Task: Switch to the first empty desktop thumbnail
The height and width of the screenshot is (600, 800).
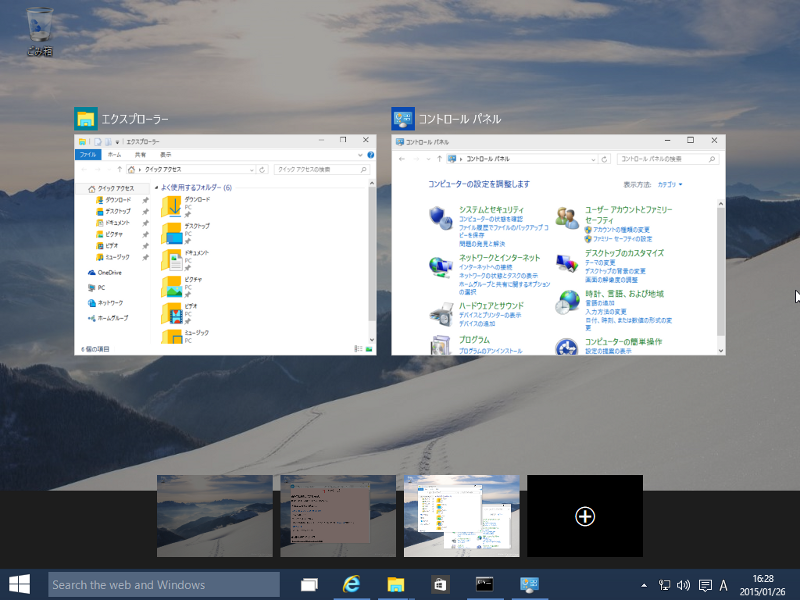Action: click(215, 516)
